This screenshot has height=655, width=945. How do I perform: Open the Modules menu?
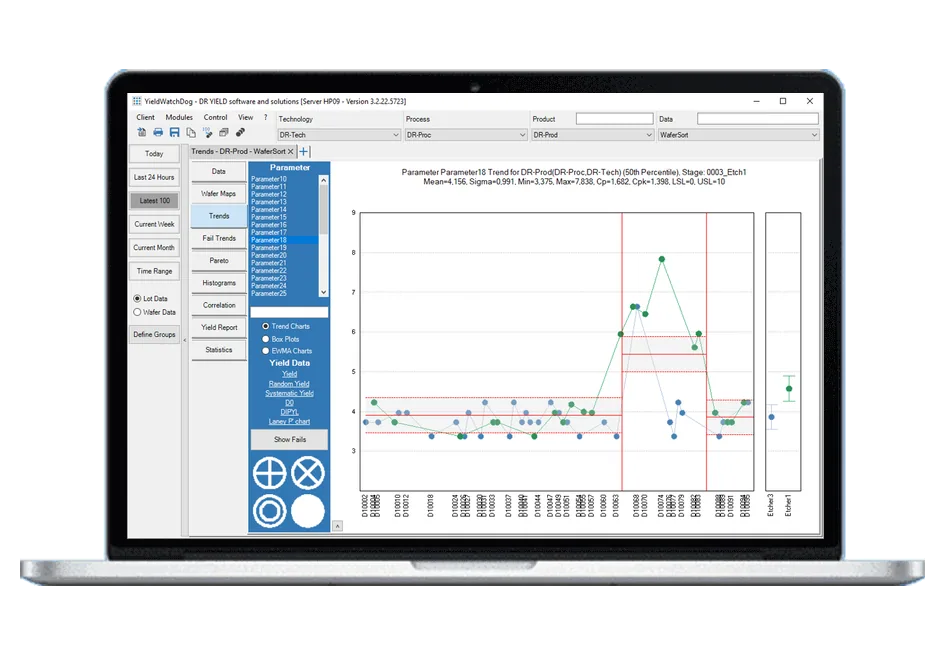(x=179, y=118)
